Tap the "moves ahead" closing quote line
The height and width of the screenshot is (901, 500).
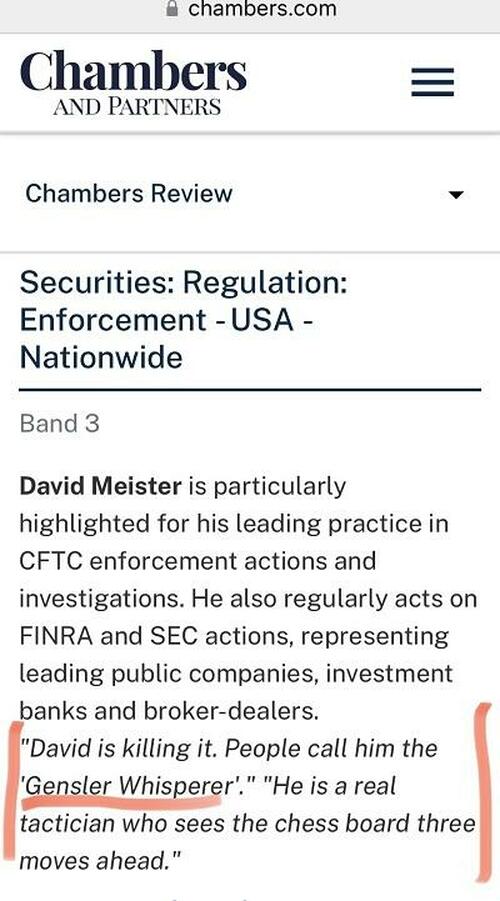point(101,861)
